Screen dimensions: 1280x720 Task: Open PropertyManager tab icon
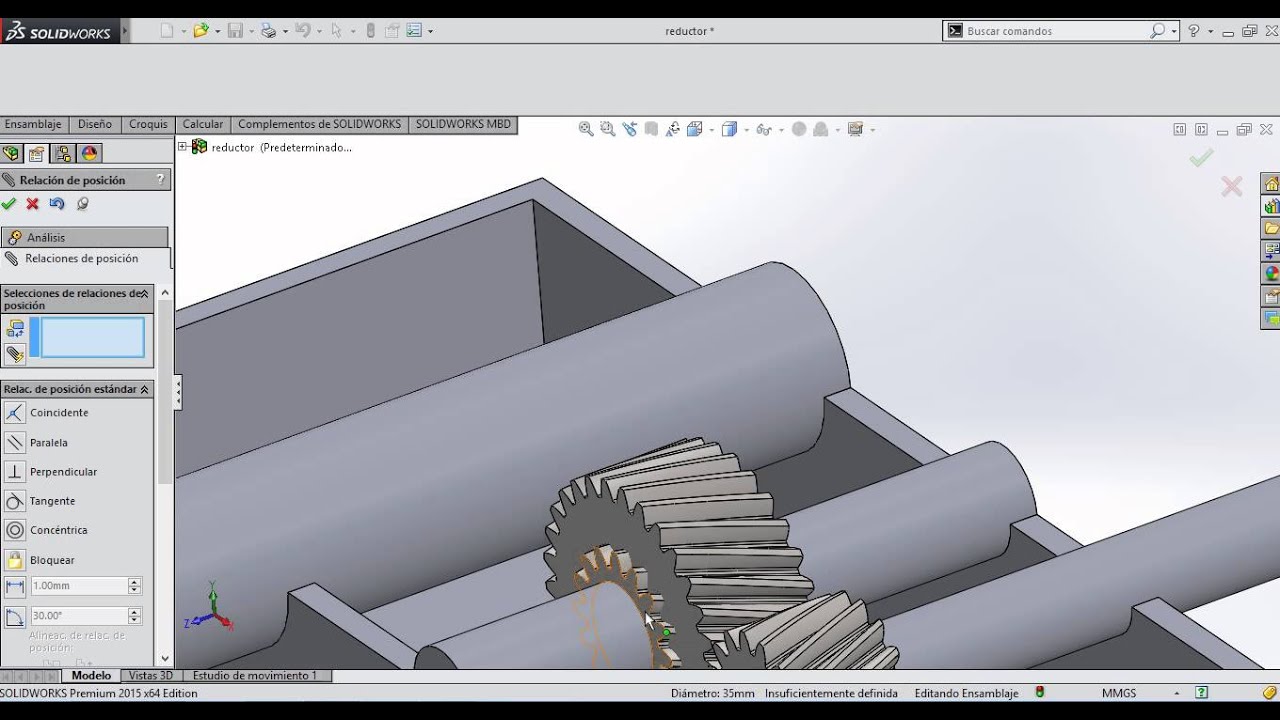click(37, 153)
